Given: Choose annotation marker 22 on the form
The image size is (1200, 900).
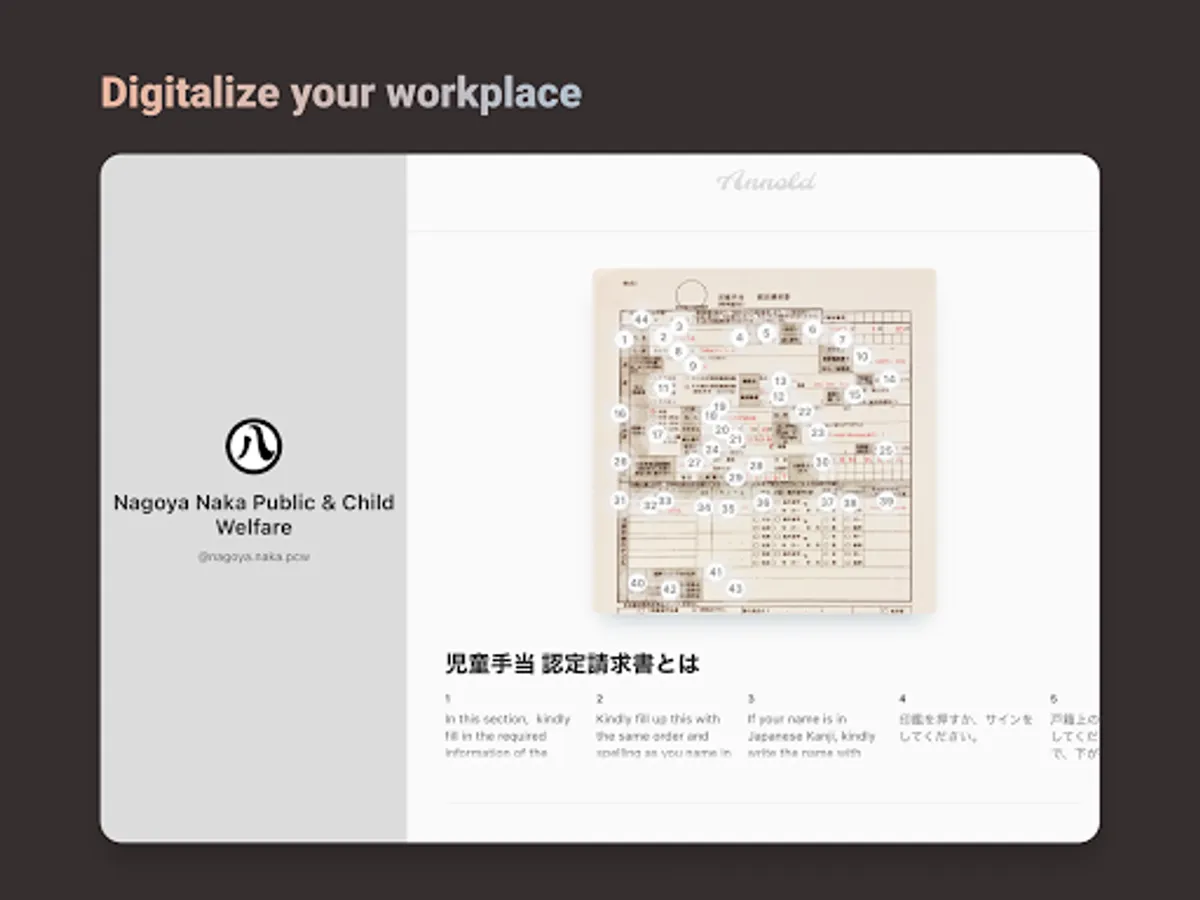Looking at the screenshot, I should click(x=805, y=411).
